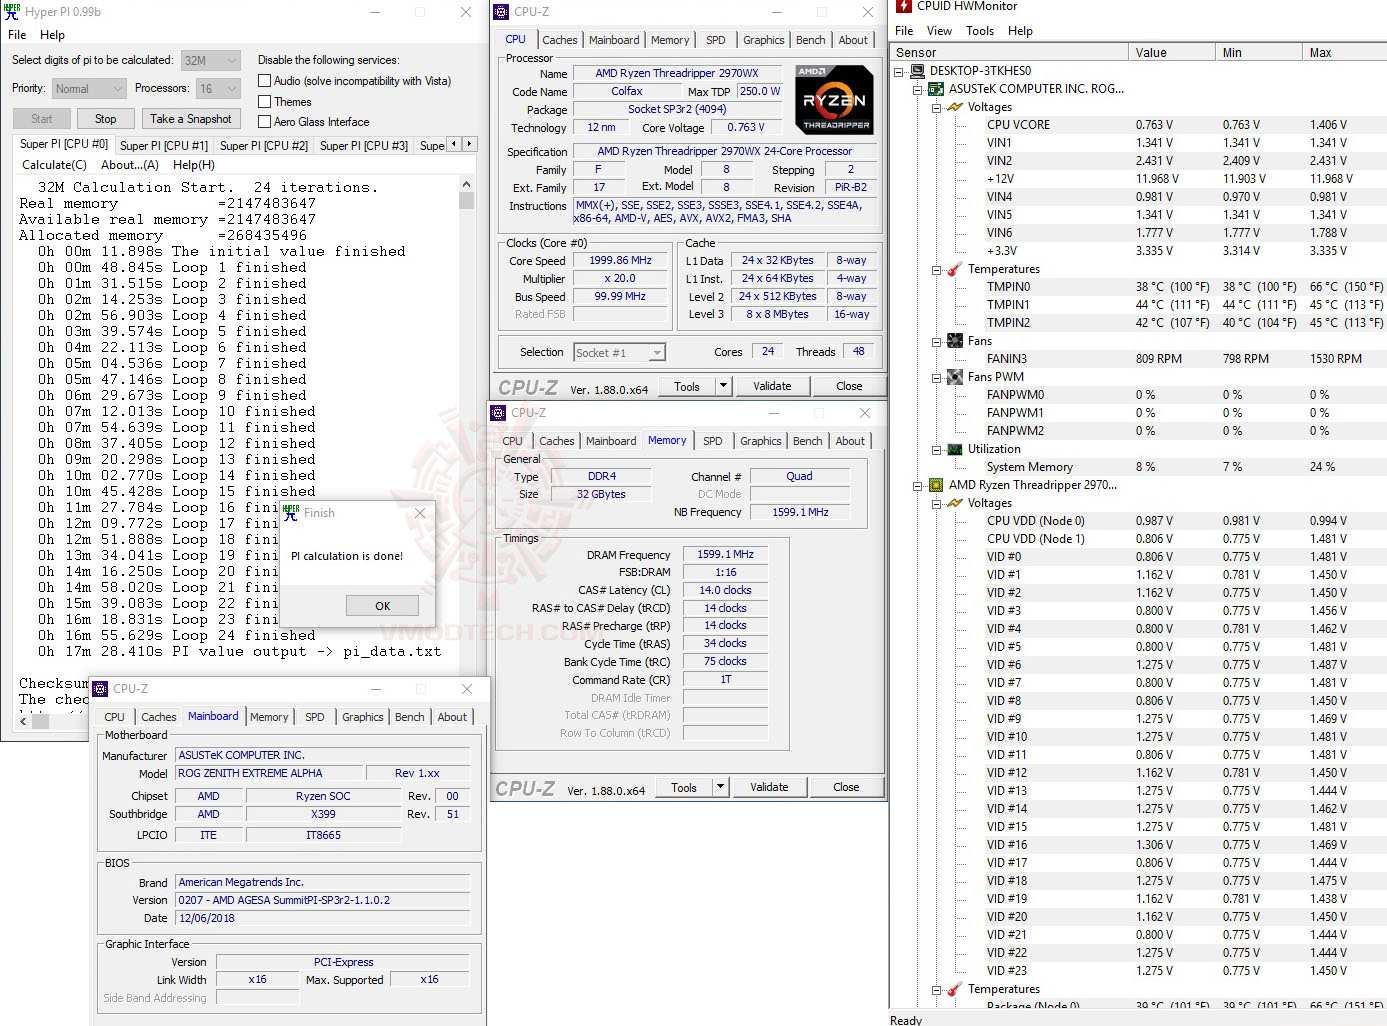Open the Calculate(C) menu in Super PI

(x=54, y=165)
